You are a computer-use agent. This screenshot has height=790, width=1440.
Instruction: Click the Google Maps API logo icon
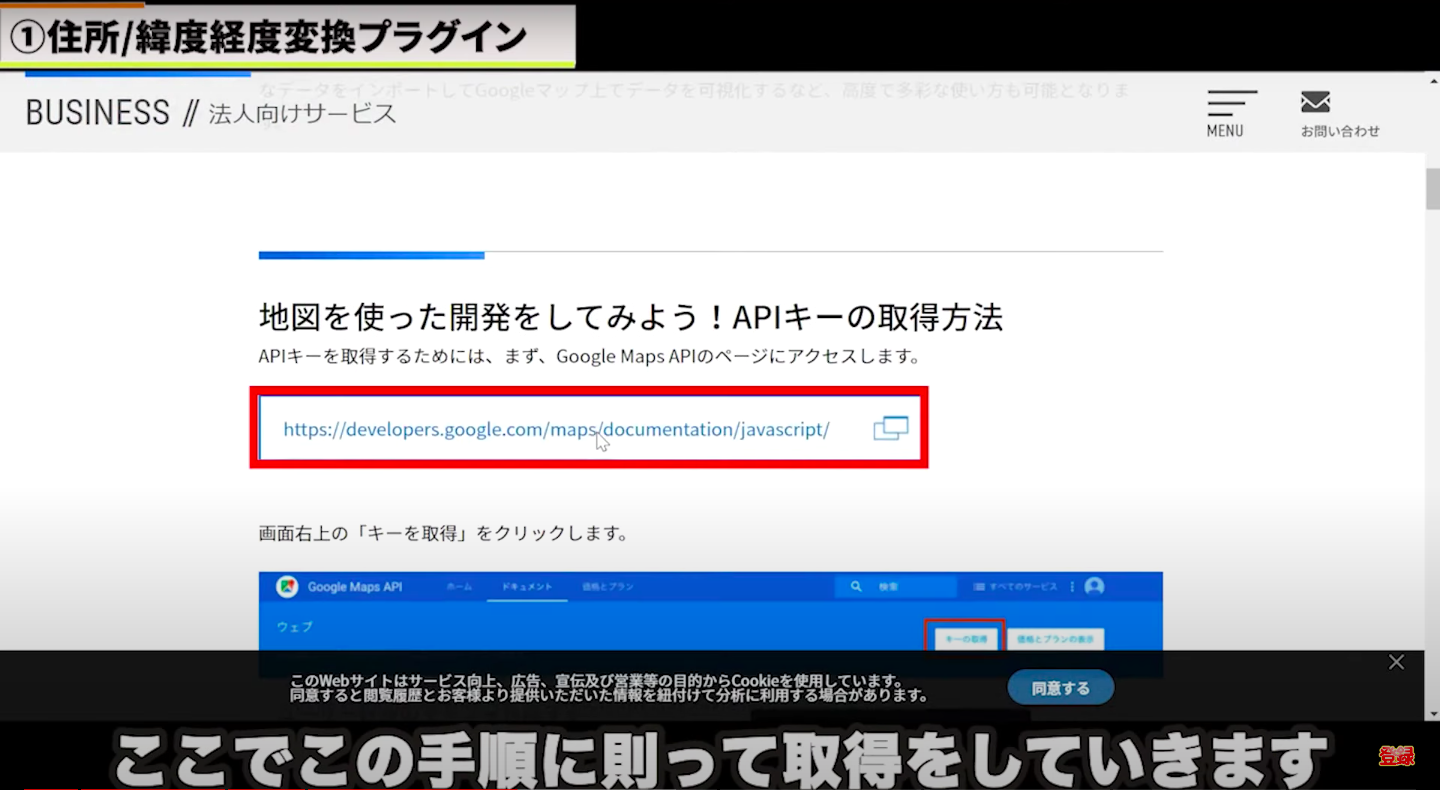287,587
